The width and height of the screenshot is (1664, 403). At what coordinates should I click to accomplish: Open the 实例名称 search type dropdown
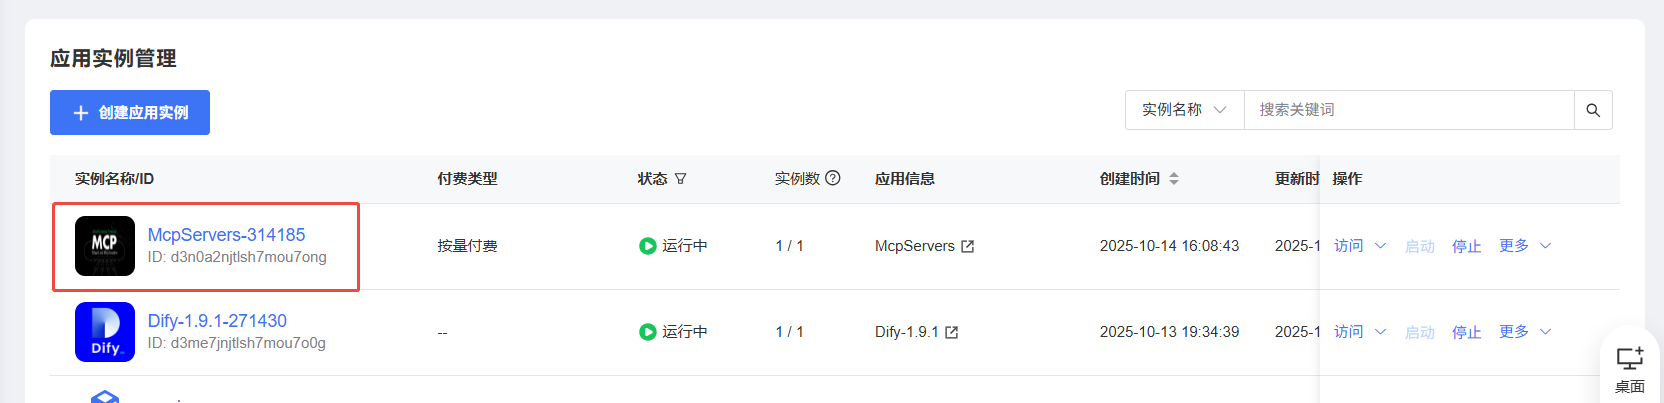click(1184, 110)
